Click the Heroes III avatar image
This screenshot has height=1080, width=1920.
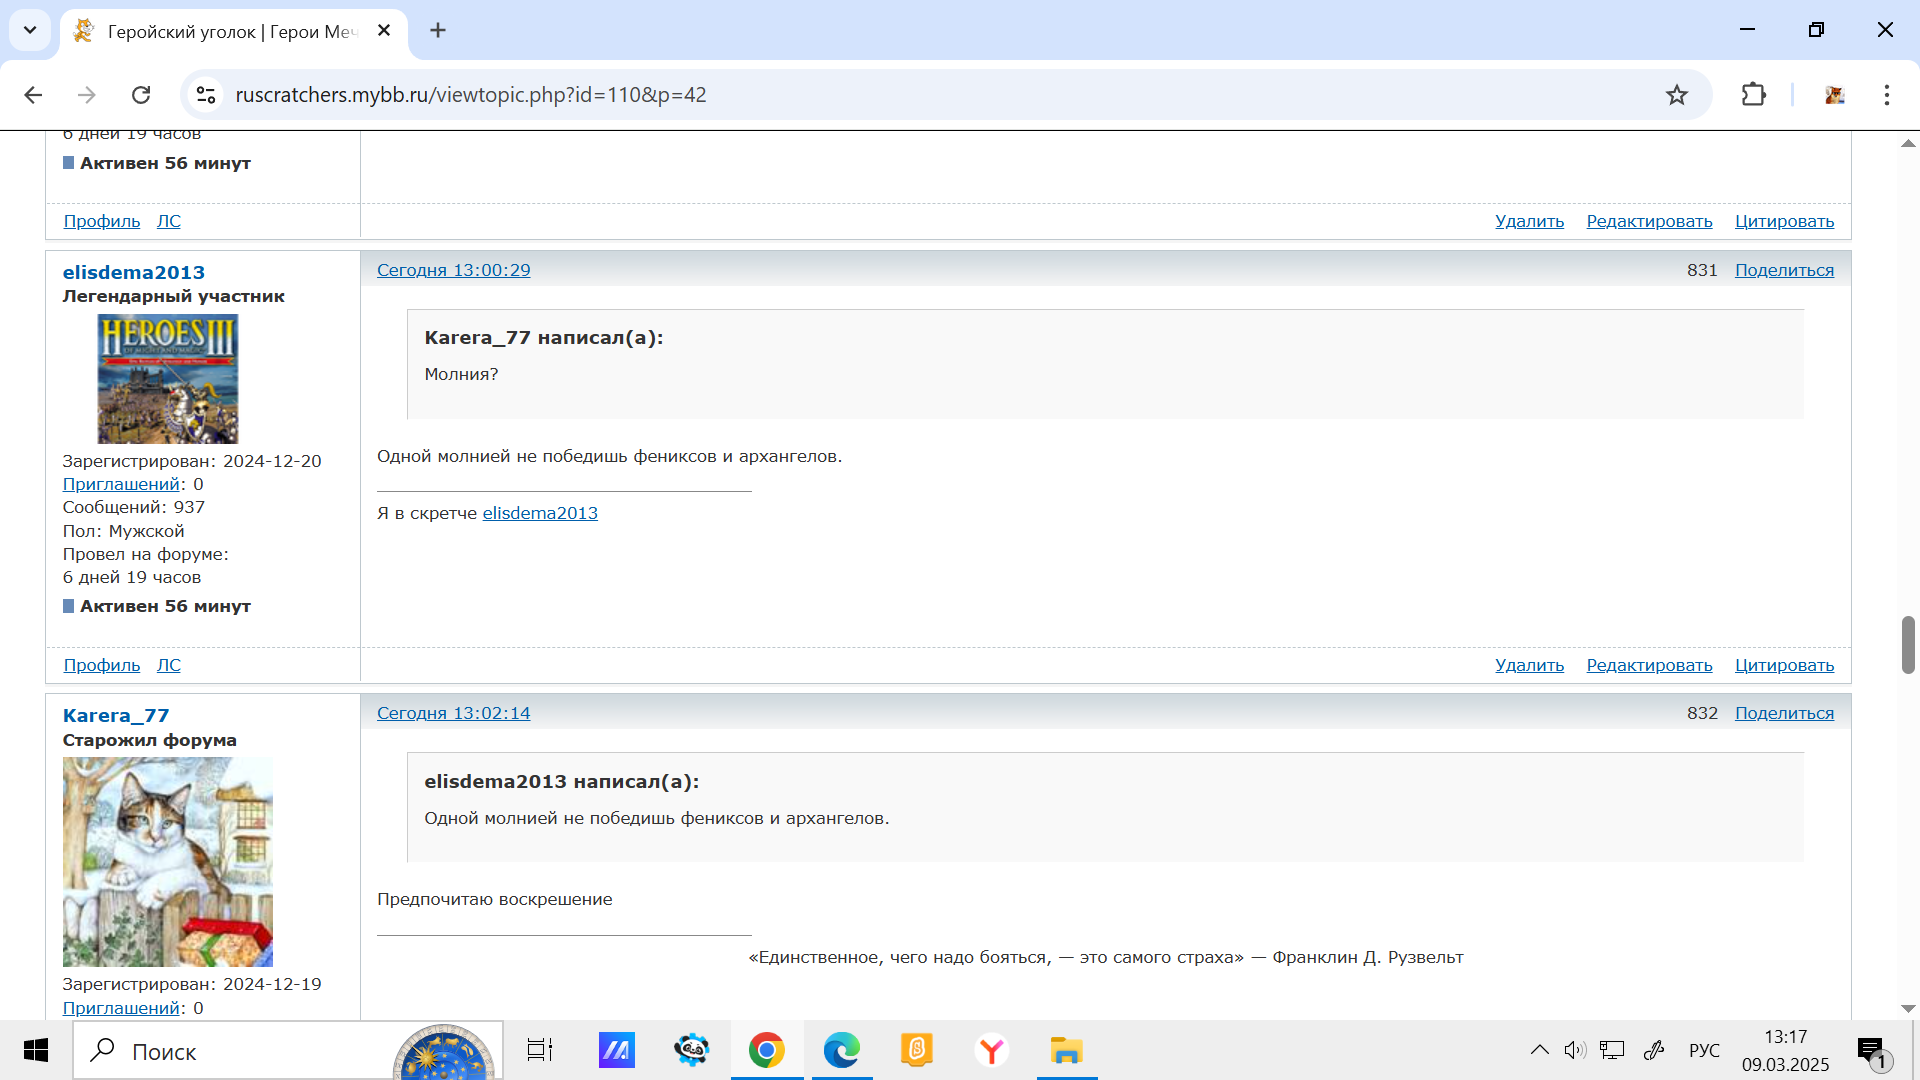(168, 378)
